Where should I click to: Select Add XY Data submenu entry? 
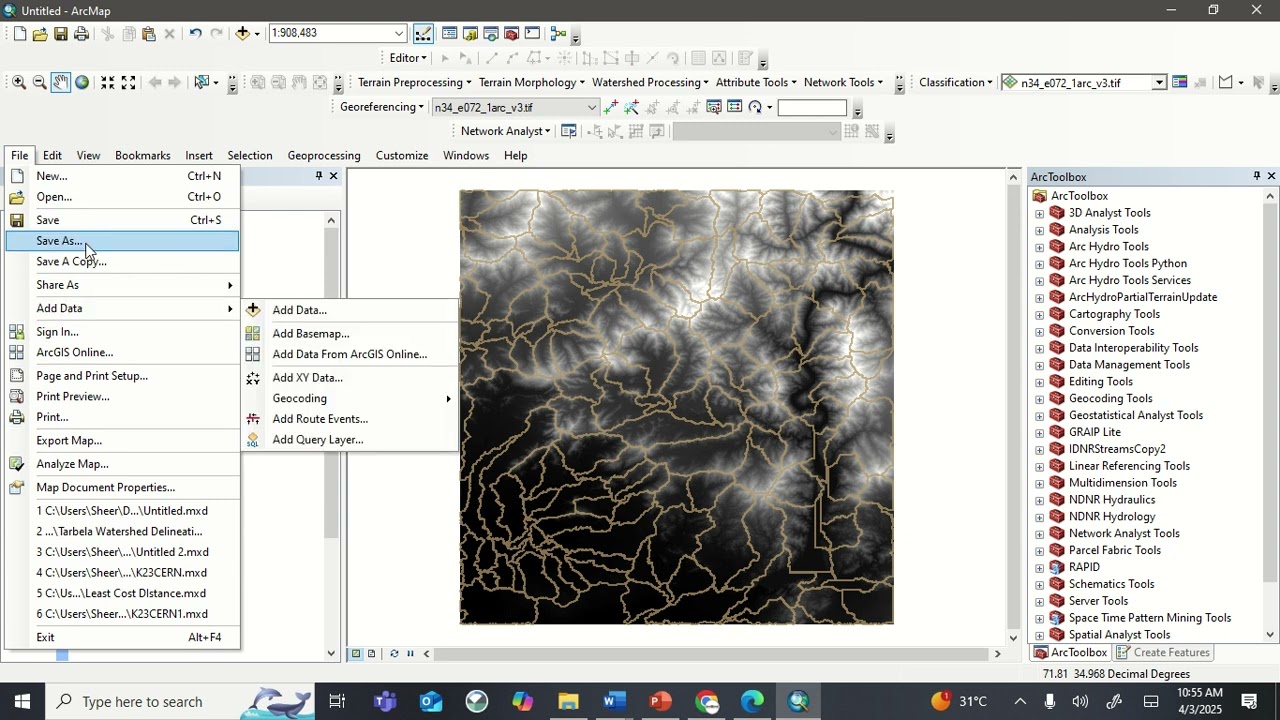(x=350, y=378)
